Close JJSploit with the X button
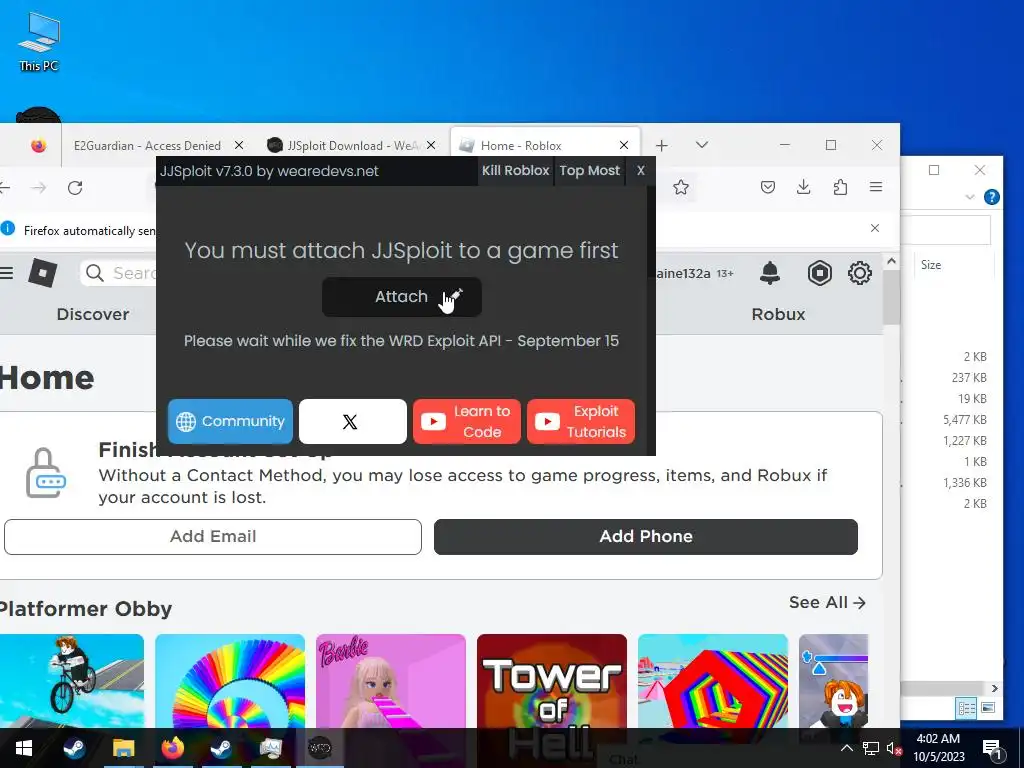This screenshot has height=768, width=1024. coord(641,170)
